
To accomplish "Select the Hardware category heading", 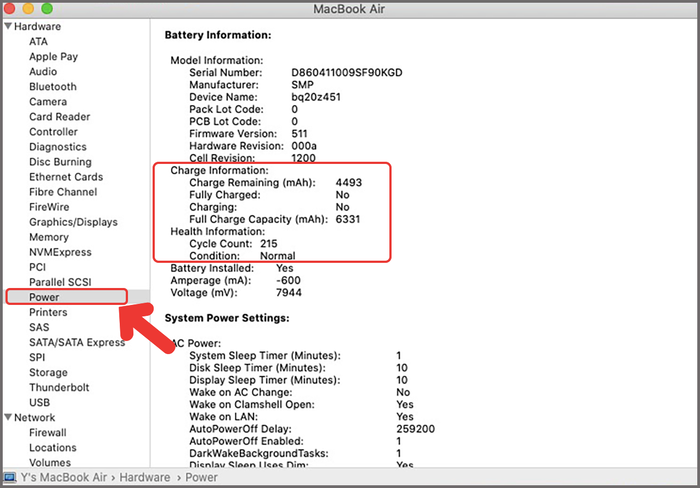I will (38, 26).
